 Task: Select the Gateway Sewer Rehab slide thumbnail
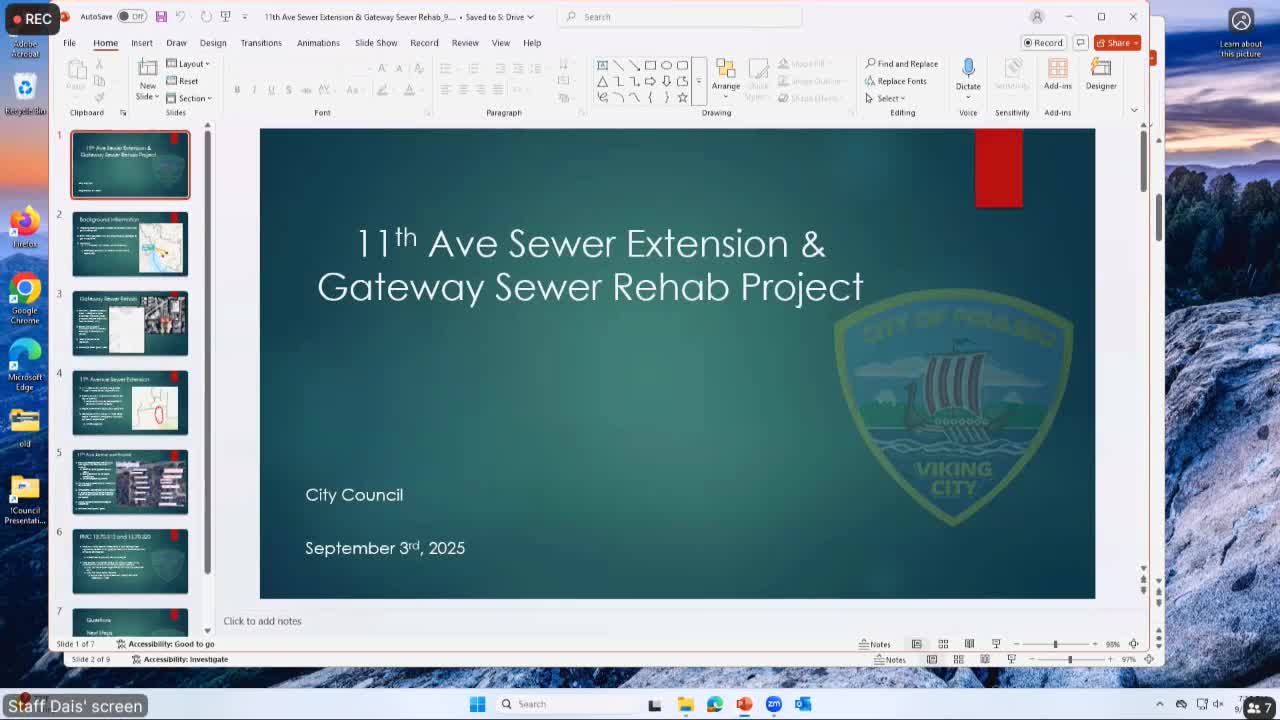[x=130, y=324]
